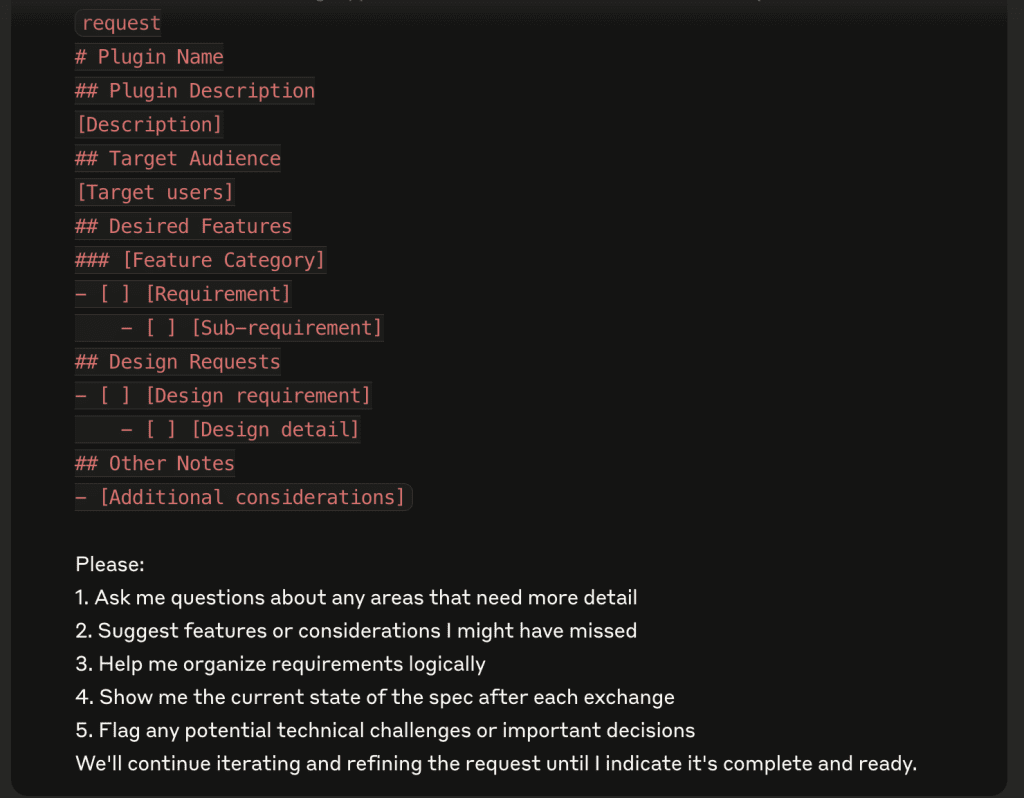1024x798 pixels.
Task: Click the 'request' code snippet at top
Action: pyautogui.click(x=121, y=24)
